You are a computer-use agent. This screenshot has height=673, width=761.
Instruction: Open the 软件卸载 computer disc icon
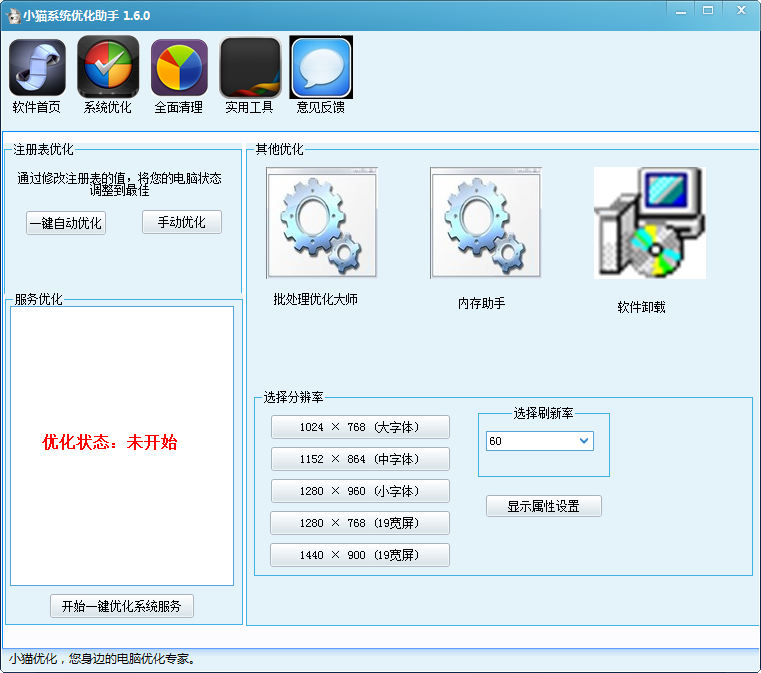[x=649, y=223]
